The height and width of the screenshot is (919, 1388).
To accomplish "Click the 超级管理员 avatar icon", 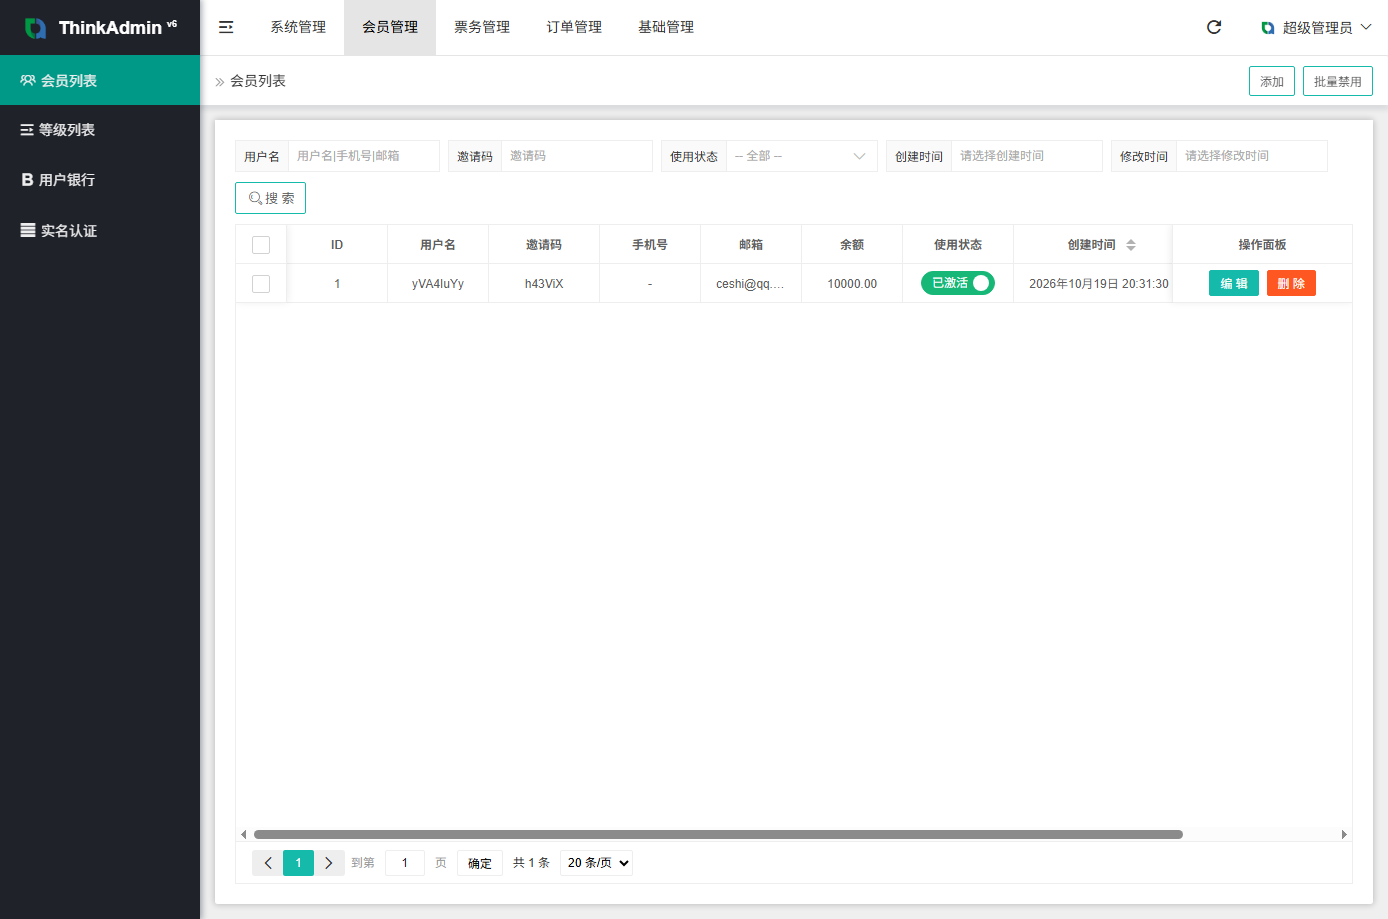I will pyautogui.click(x=1268, y=28).
